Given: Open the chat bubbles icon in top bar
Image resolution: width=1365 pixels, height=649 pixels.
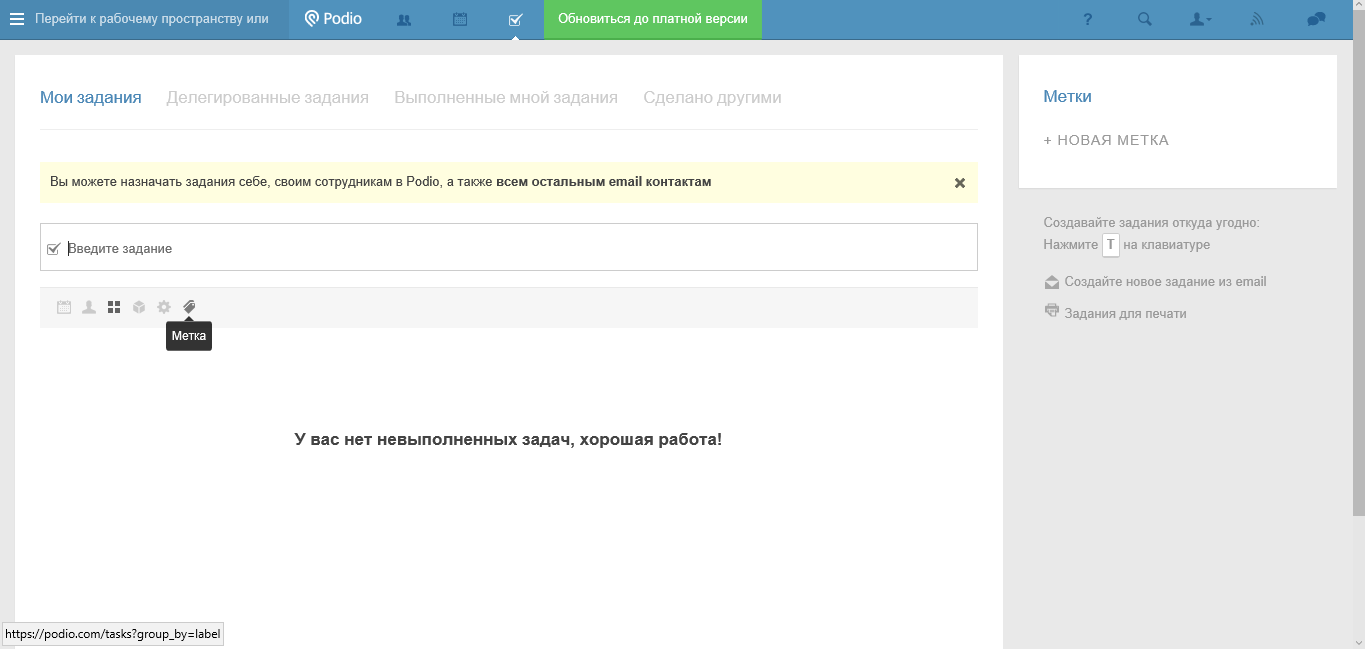Looking at the screenshot, I should coord(1314,18).
